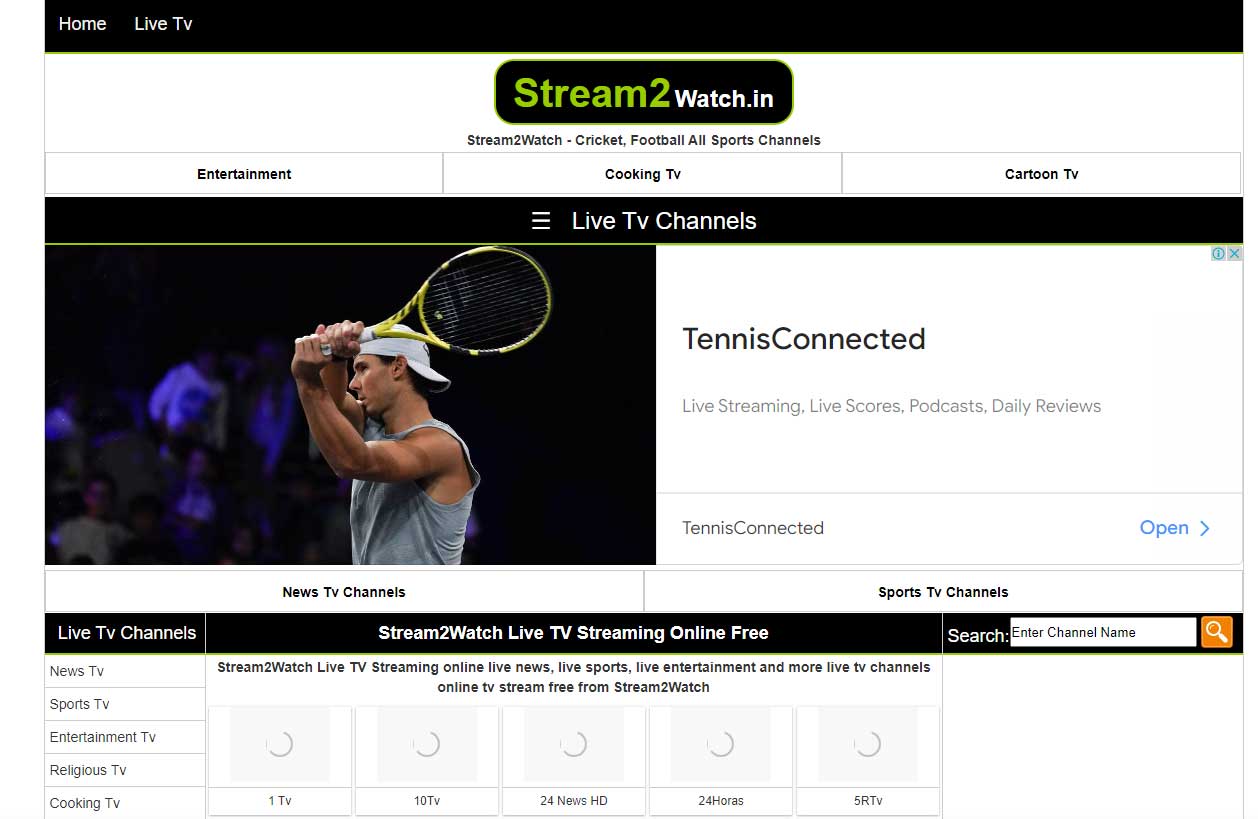Open the 24 News HD channel thumbnail

pos(574,744)
